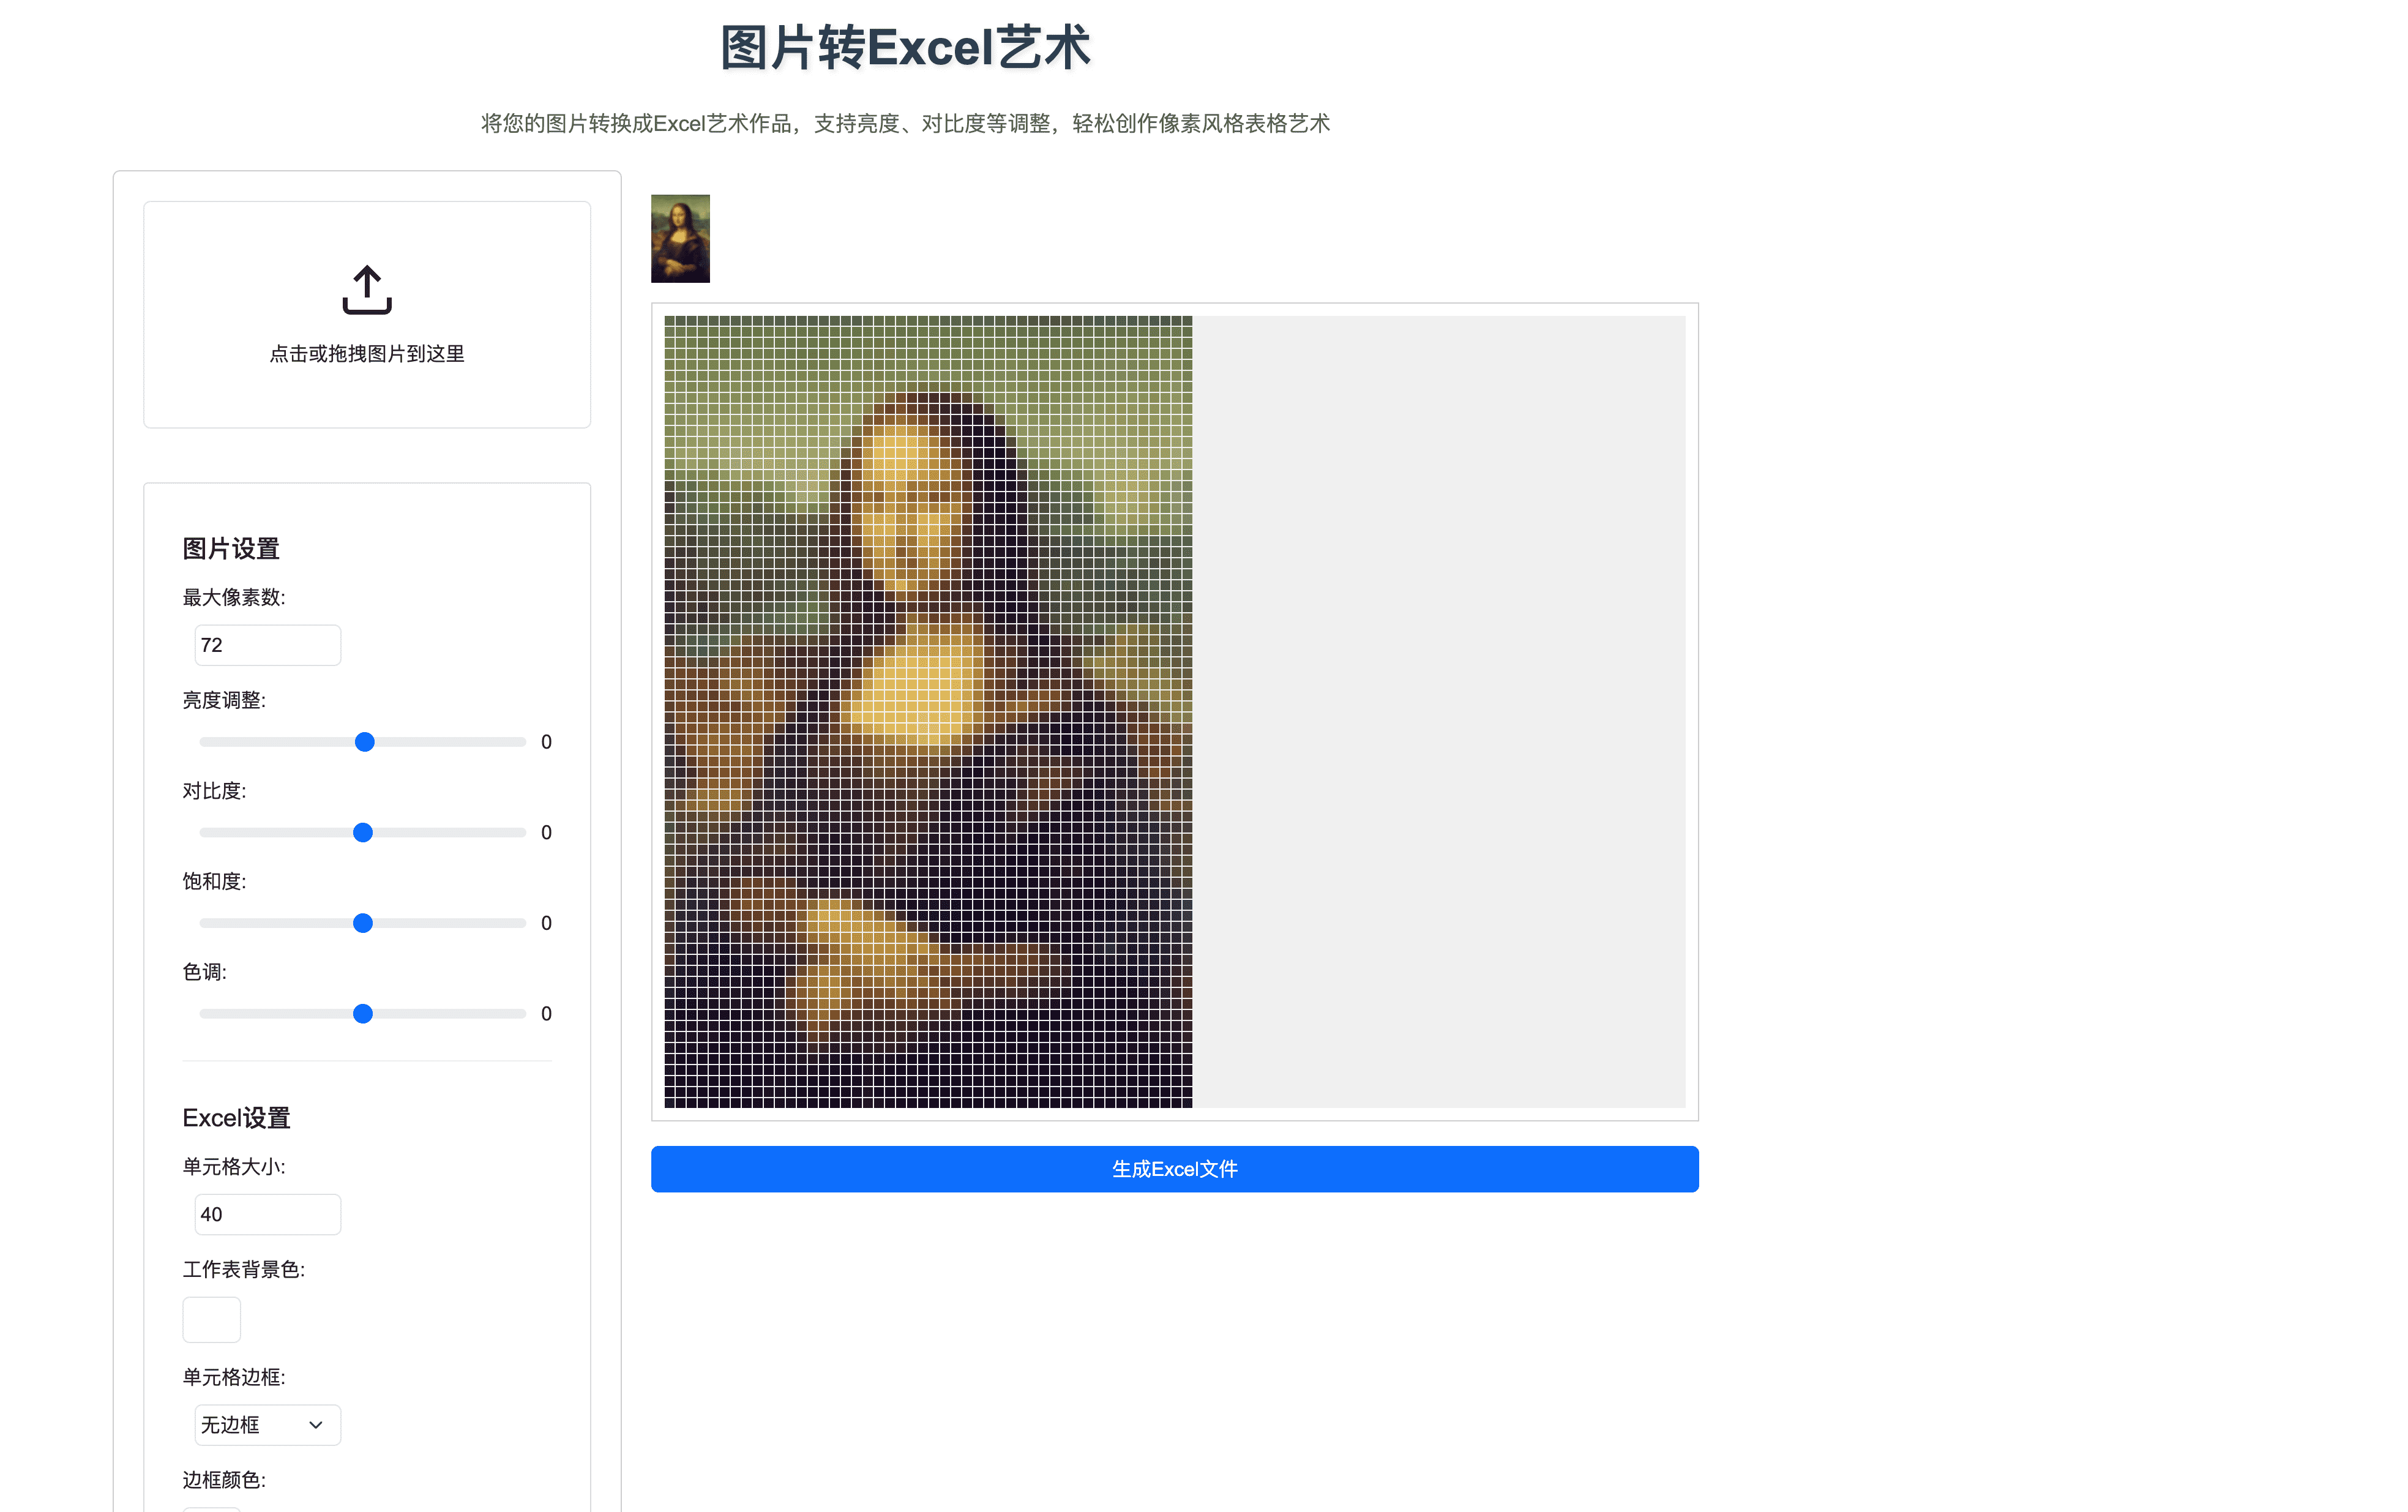Click the Excel设置 section heading
2408x1512 pixels.
tap(236, 1118)
